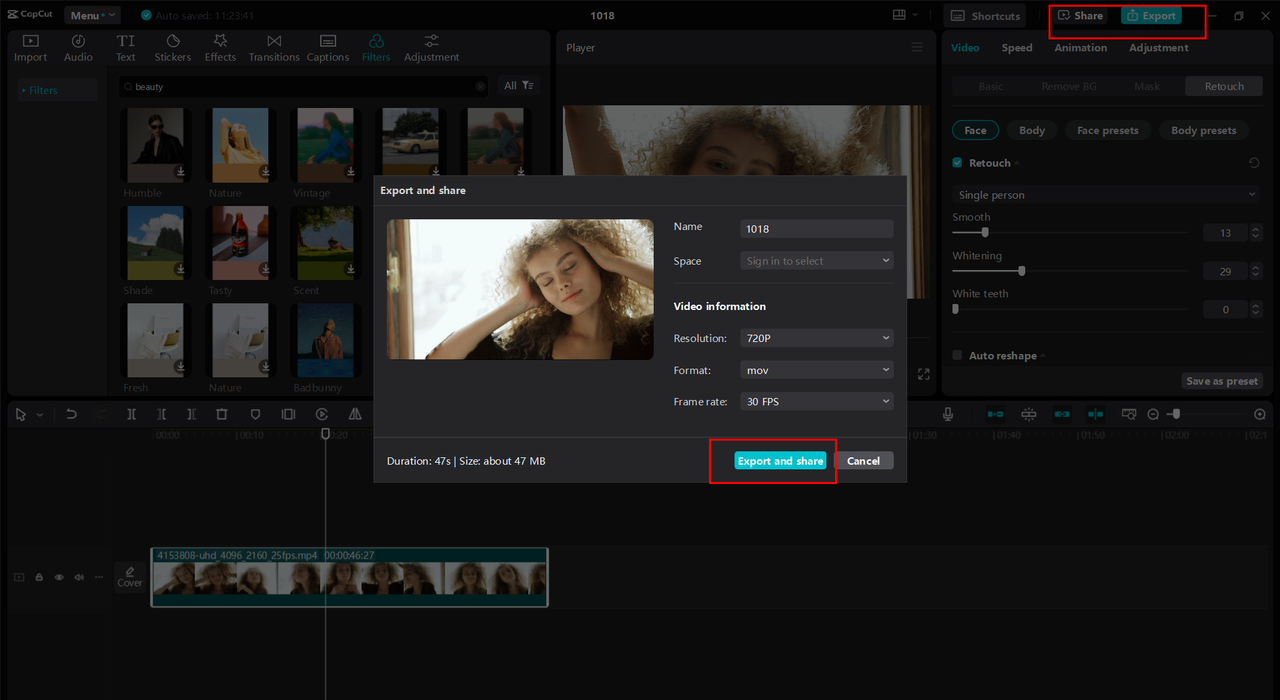1280x700 pixels.
Task: Switch to the Animation tab
Action: coord(1080,48)
